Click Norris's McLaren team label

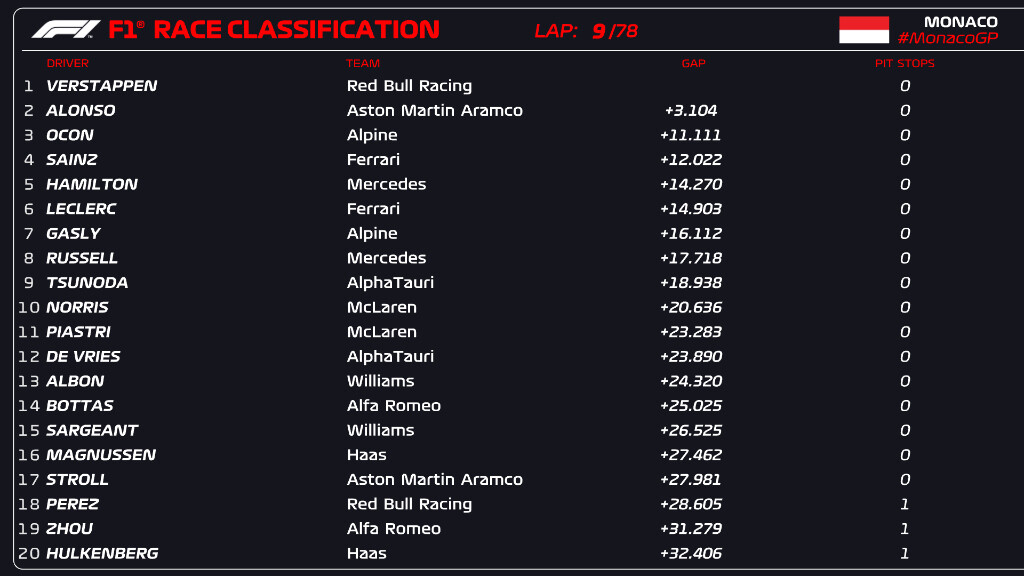381,307
